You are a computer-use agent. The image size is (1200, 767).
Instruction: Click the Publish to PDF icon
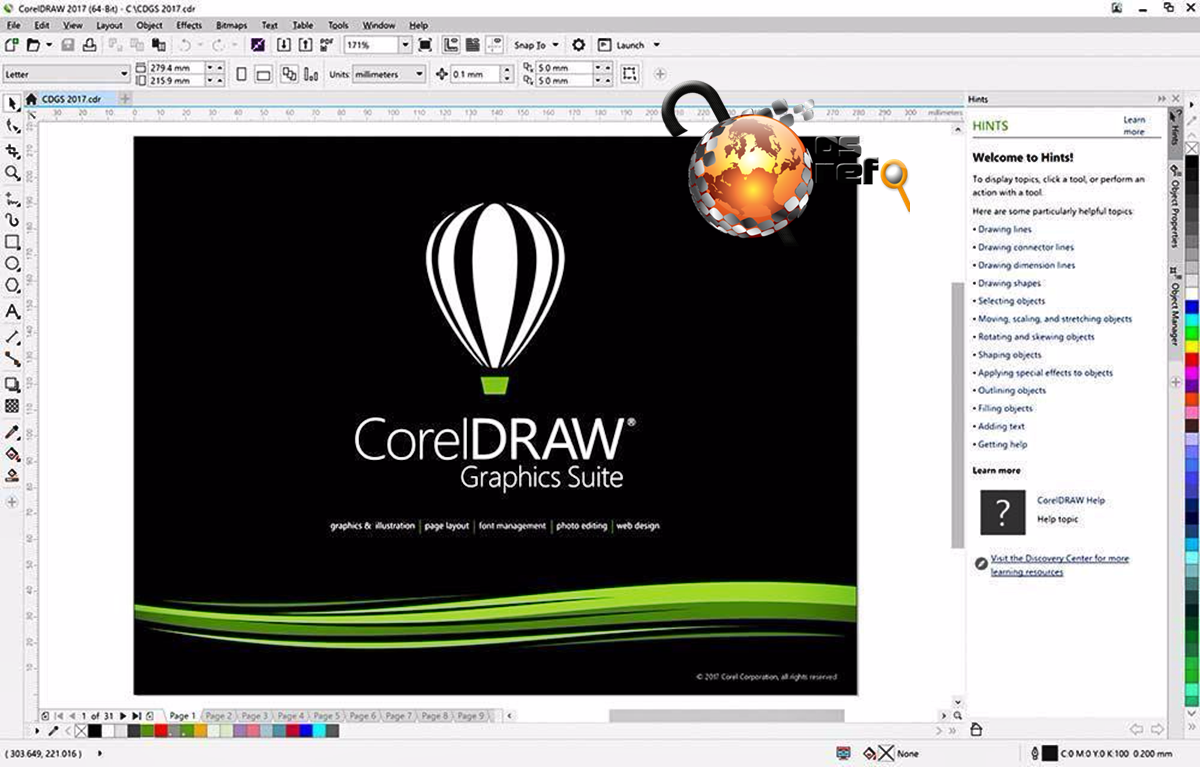point(327,45)
